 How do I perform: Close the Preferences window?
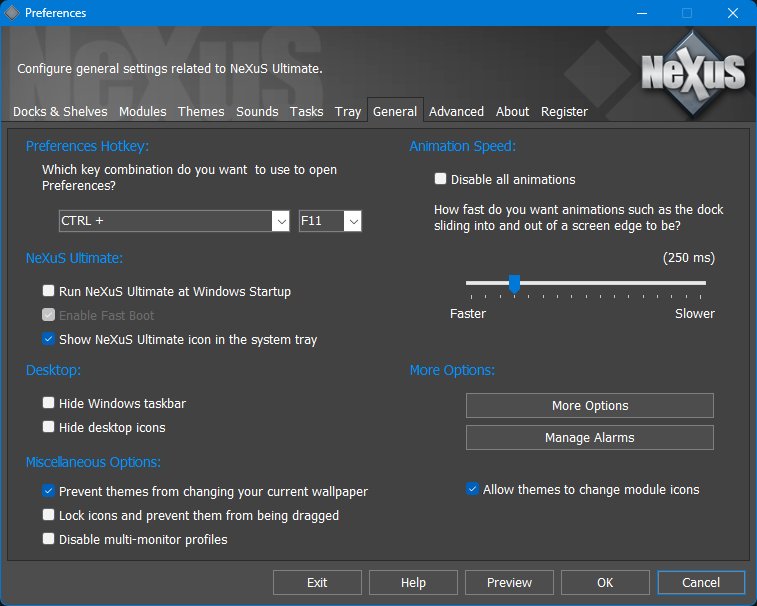(732, 13)
